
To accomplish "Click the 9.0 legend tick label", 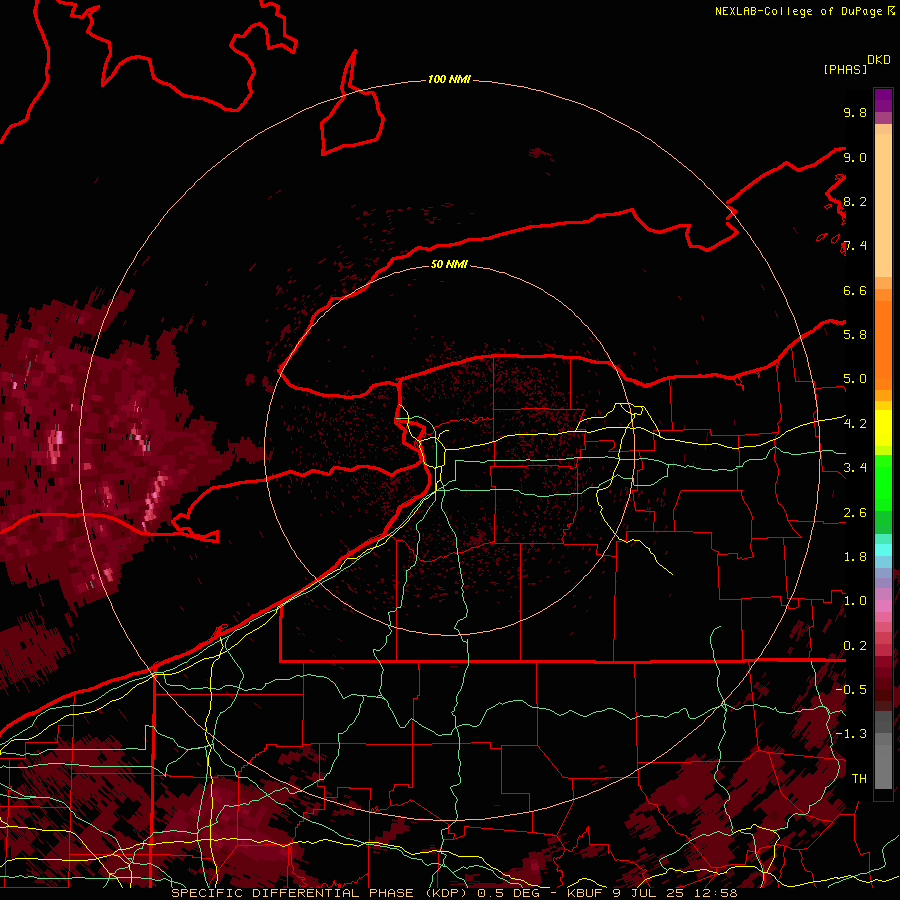I will point(855,157).
